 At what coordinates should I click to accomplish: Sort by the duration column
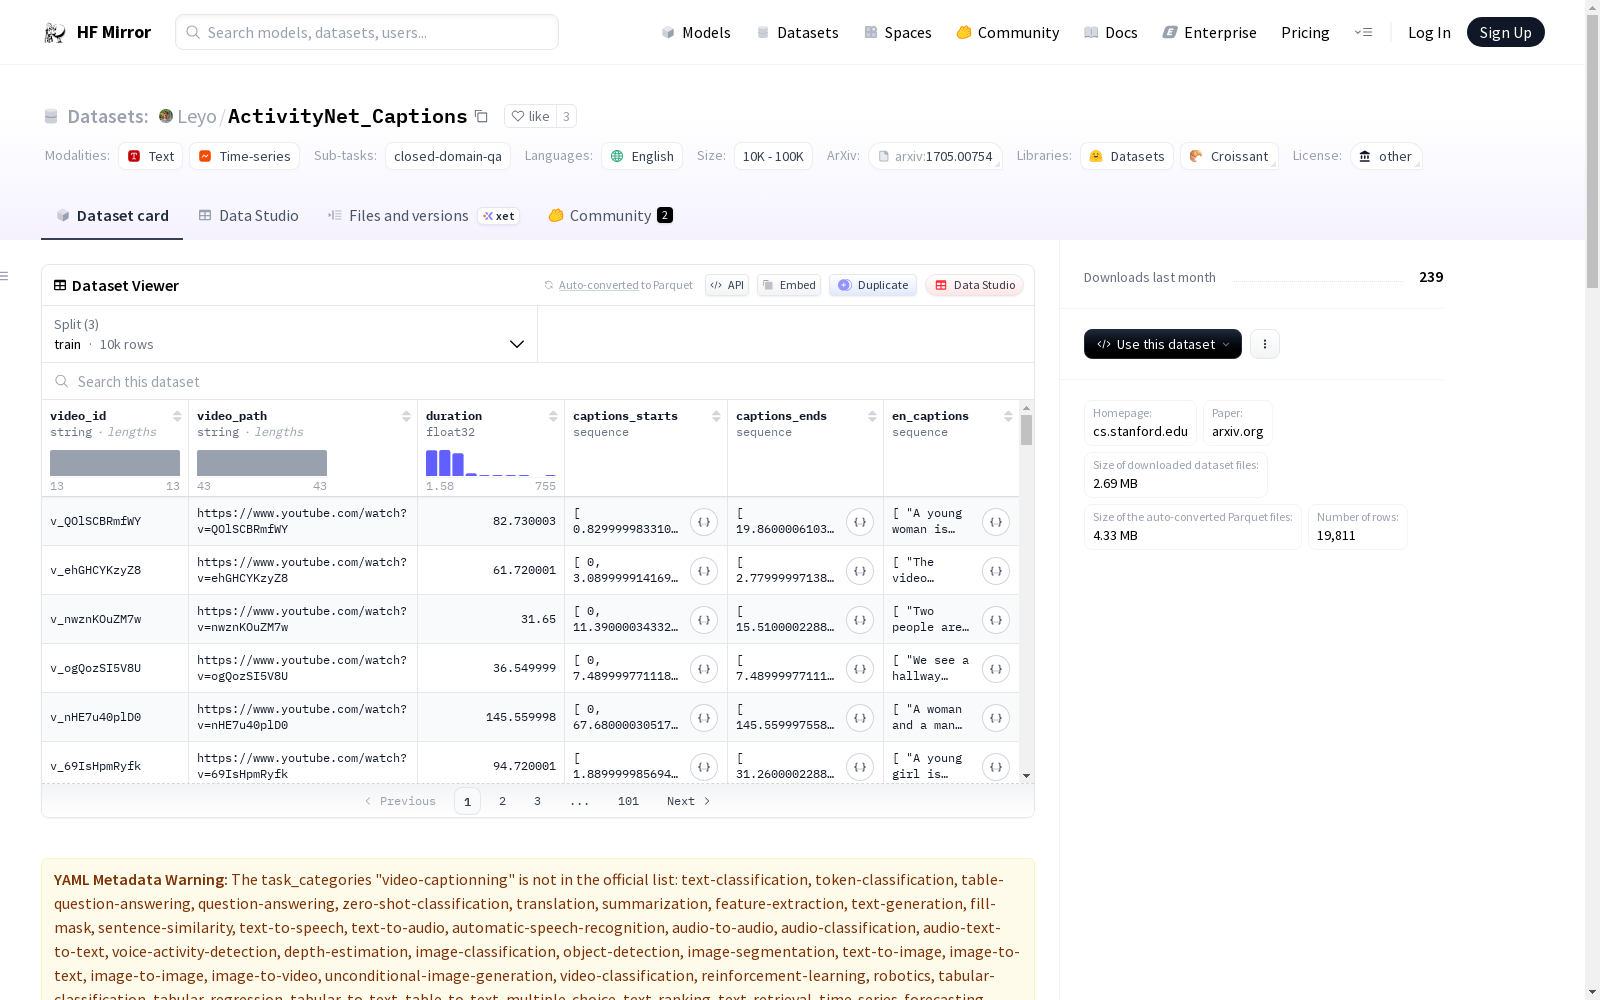click(x=553, y=416)
